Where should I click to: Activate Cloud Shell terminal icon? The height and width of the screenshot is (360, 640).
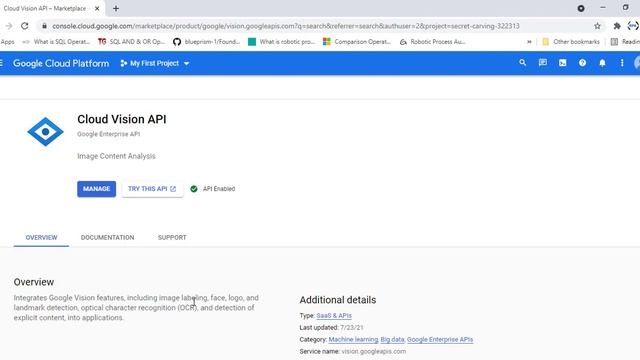click(562, 63)
